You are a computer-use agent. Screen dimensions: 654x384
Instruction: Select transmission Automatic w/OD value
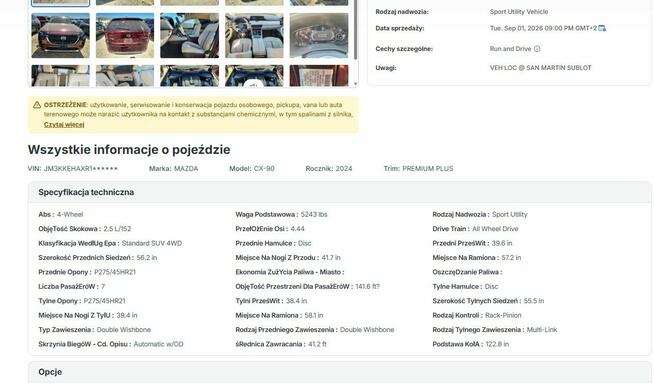[158, 344]
